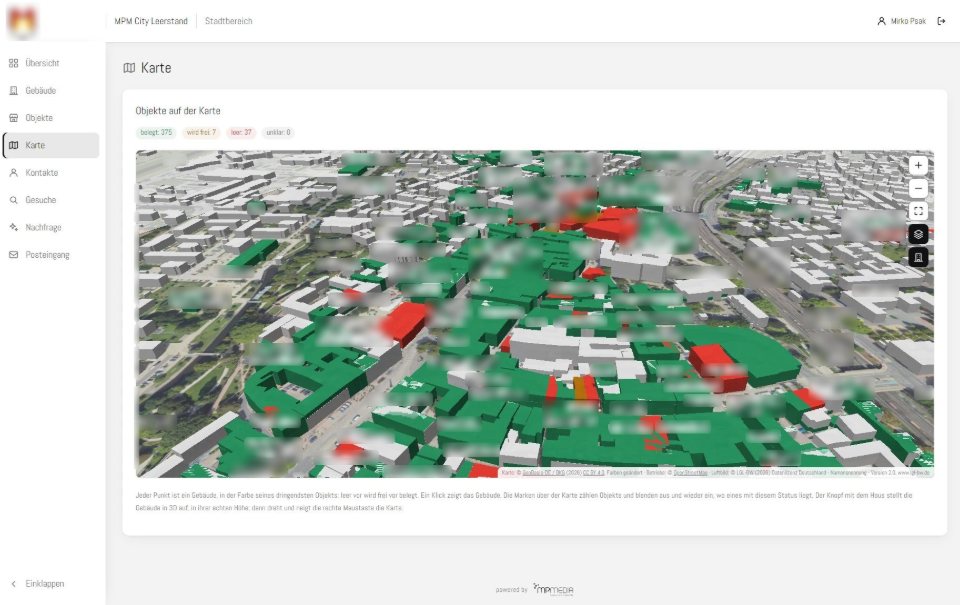Enter fullscreen map view
This screenshot has width=960, height=605.
(918, 211)
